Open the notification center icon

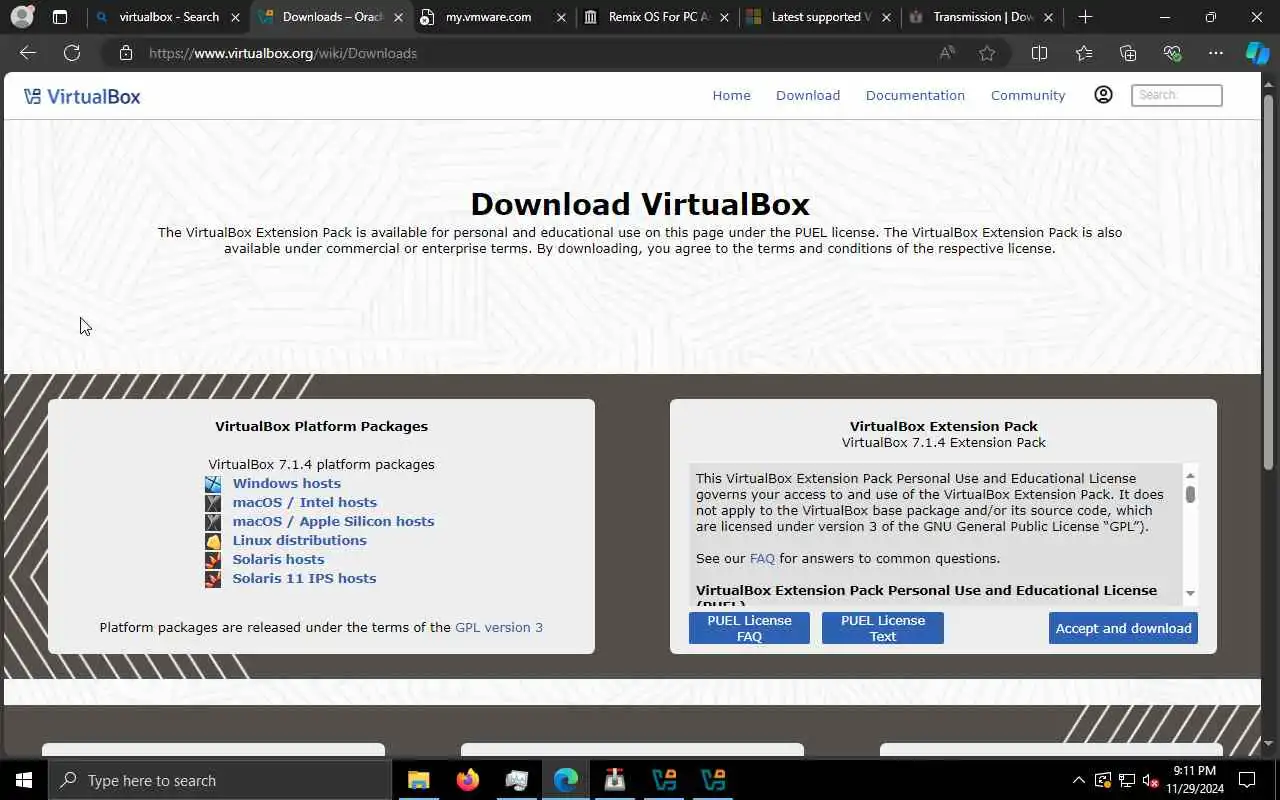click(1247, 780)
